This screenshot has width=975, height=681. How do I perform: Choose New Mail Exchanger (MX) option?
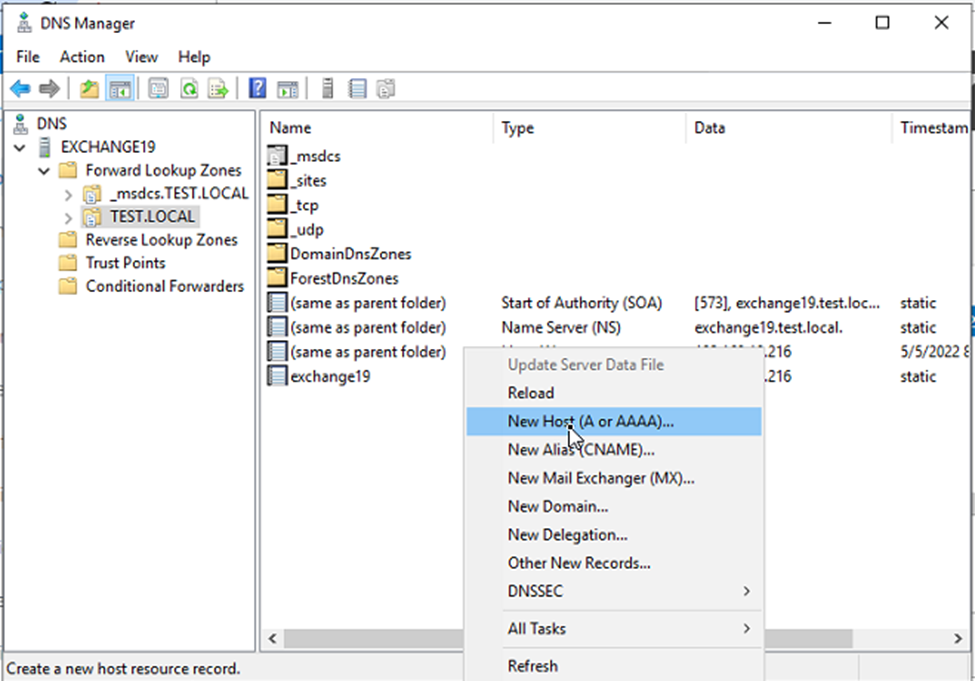613,478
